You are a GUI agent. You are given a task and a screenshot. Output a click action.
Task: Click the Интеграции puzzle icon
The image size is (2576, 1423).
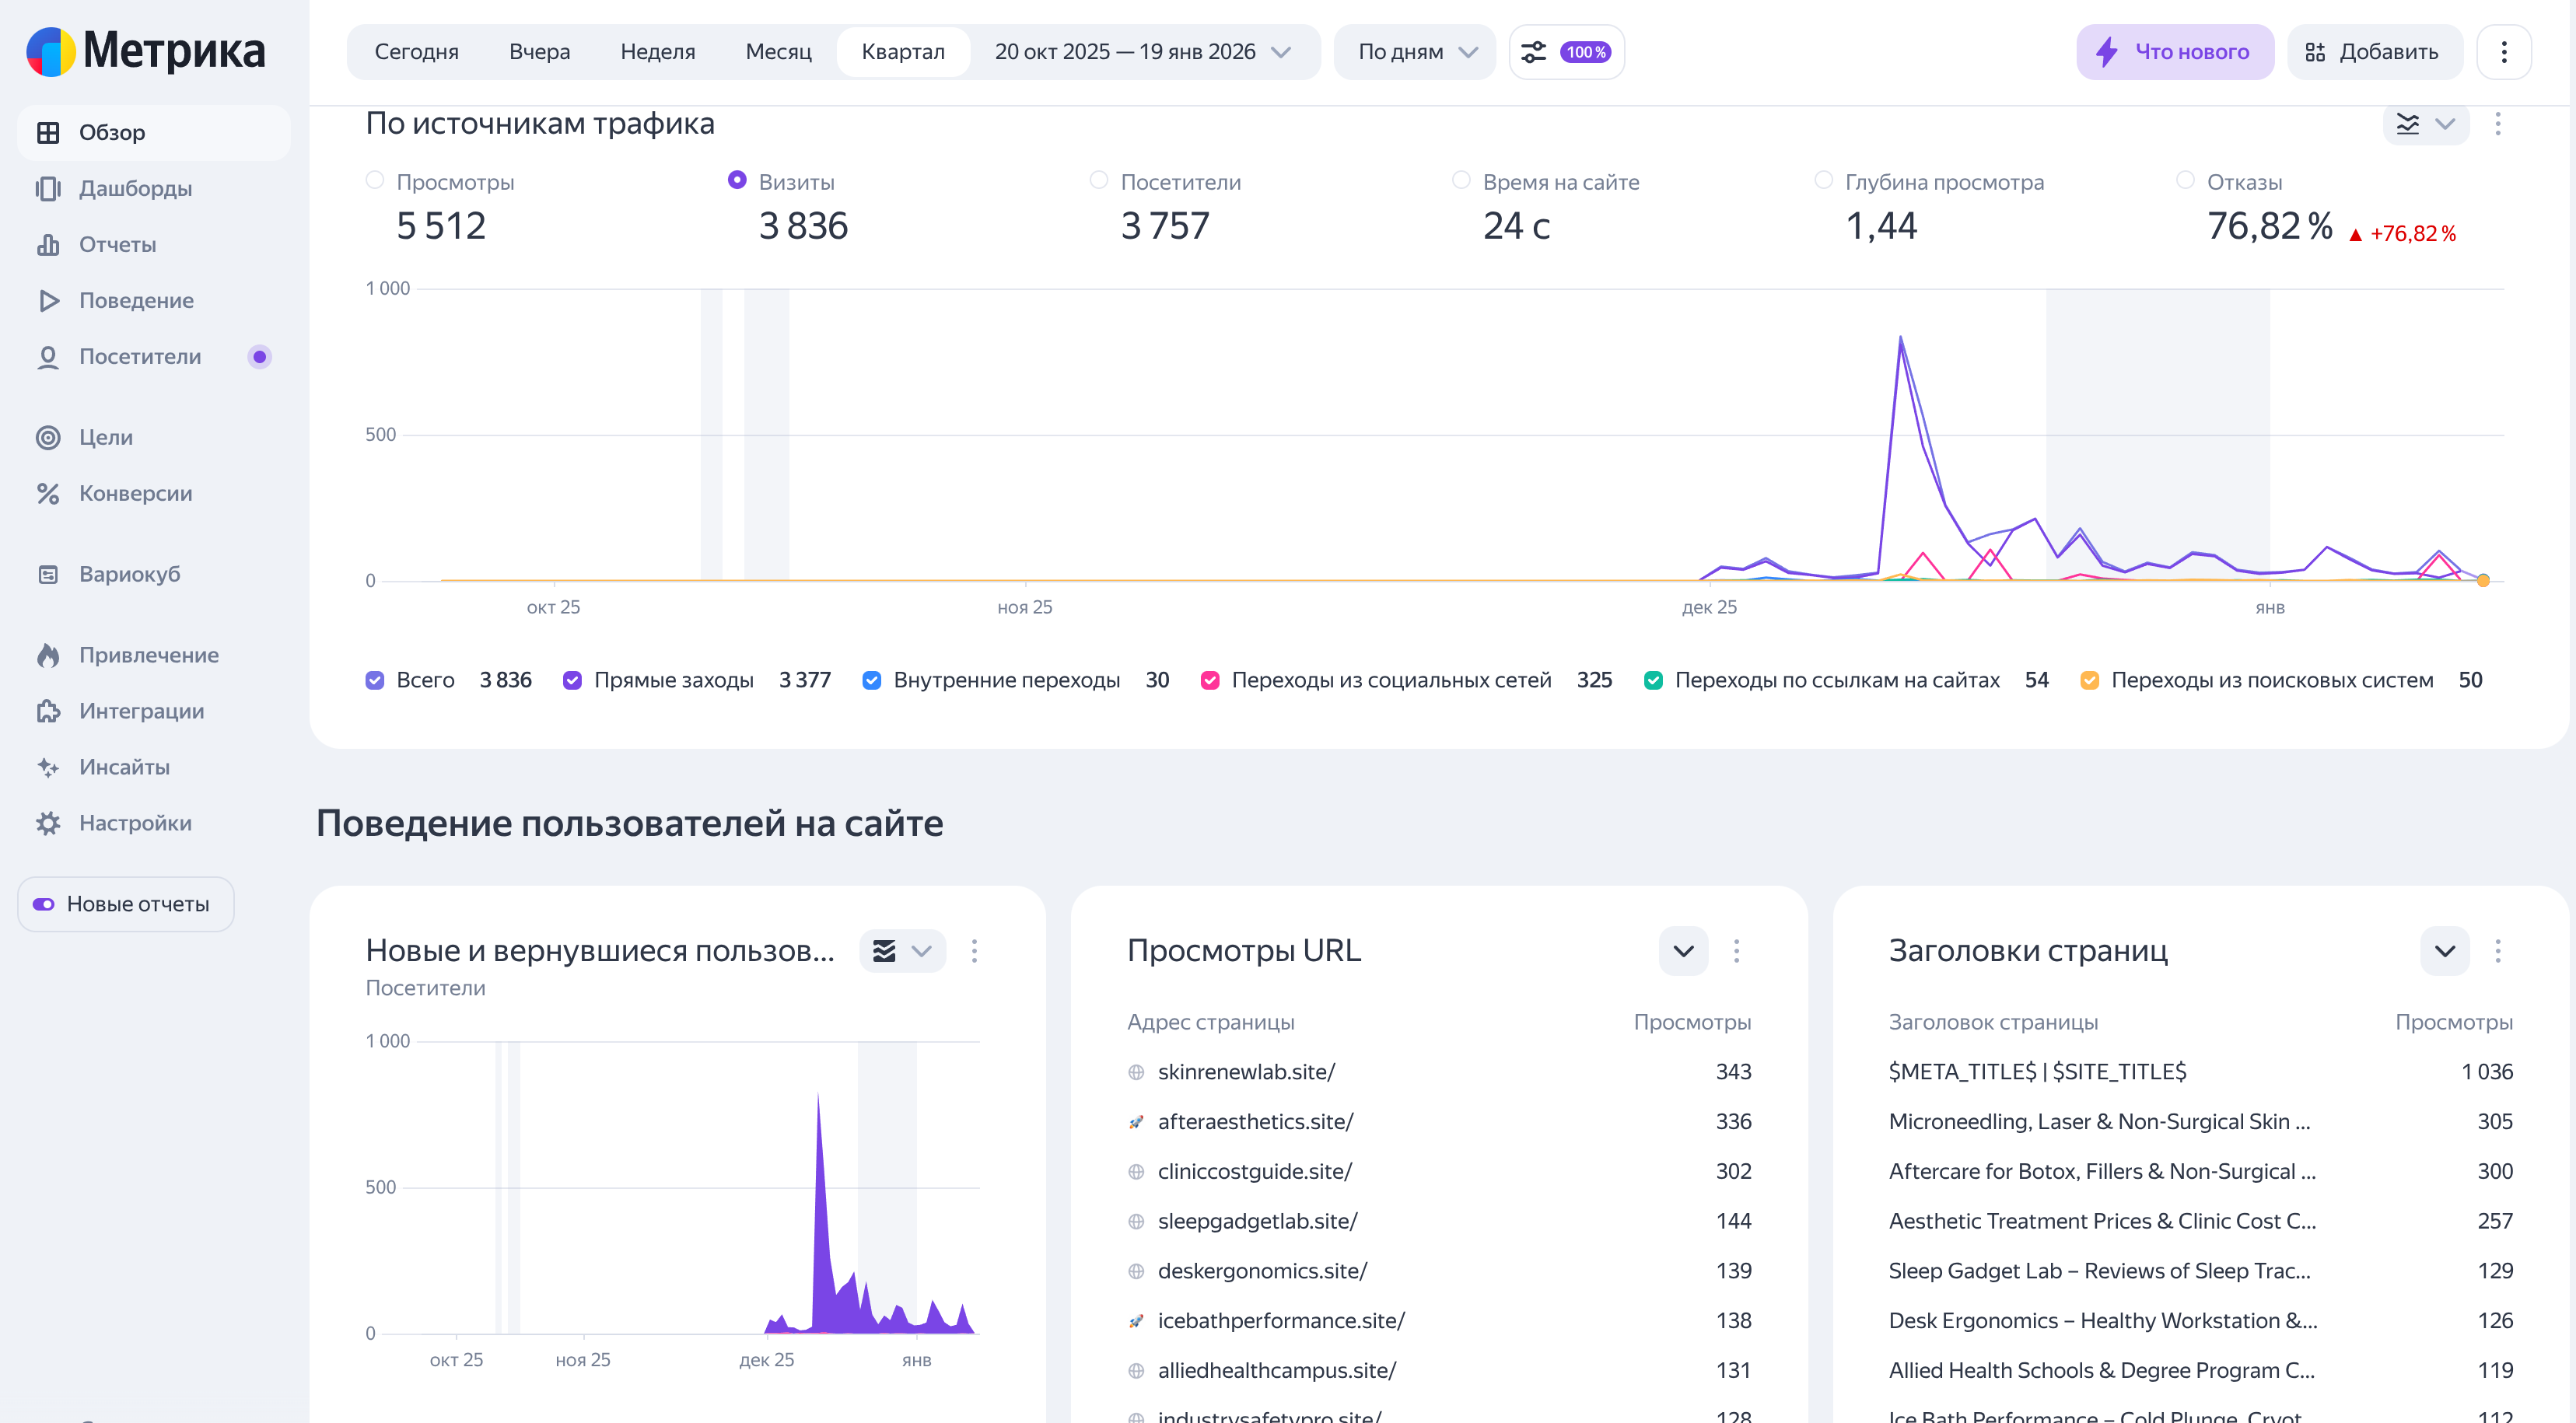[47, 711]
